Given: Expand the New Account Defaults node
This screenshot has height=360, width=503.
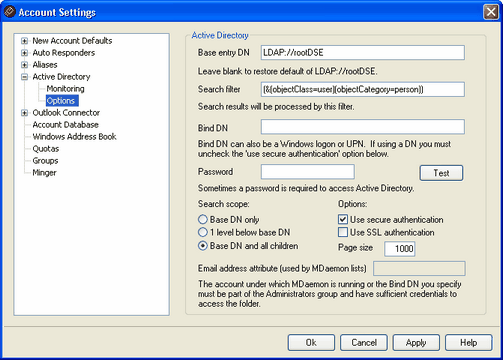Looking at the screenshot, I should [24, 41].
